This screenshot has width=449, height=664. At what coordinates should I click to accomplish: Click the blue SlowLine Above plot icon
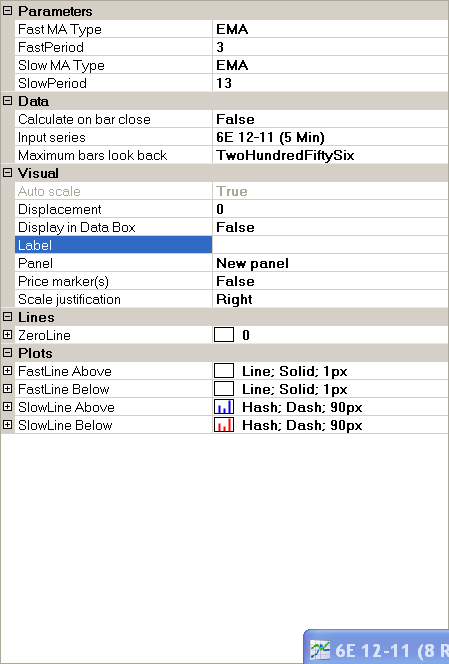tap(224, 407)
